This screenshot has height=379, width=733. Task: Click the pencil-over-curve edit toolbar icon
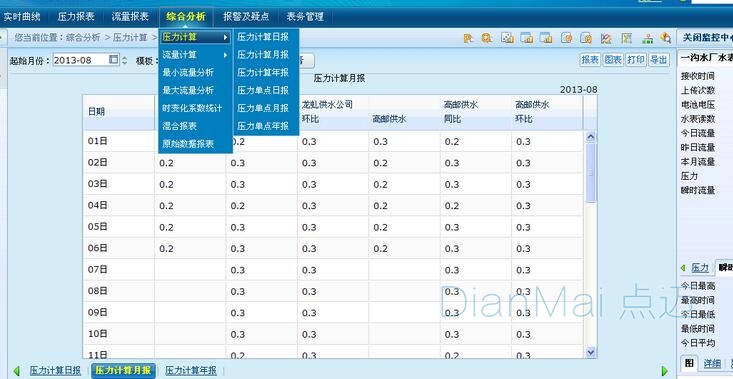point(606,38)
